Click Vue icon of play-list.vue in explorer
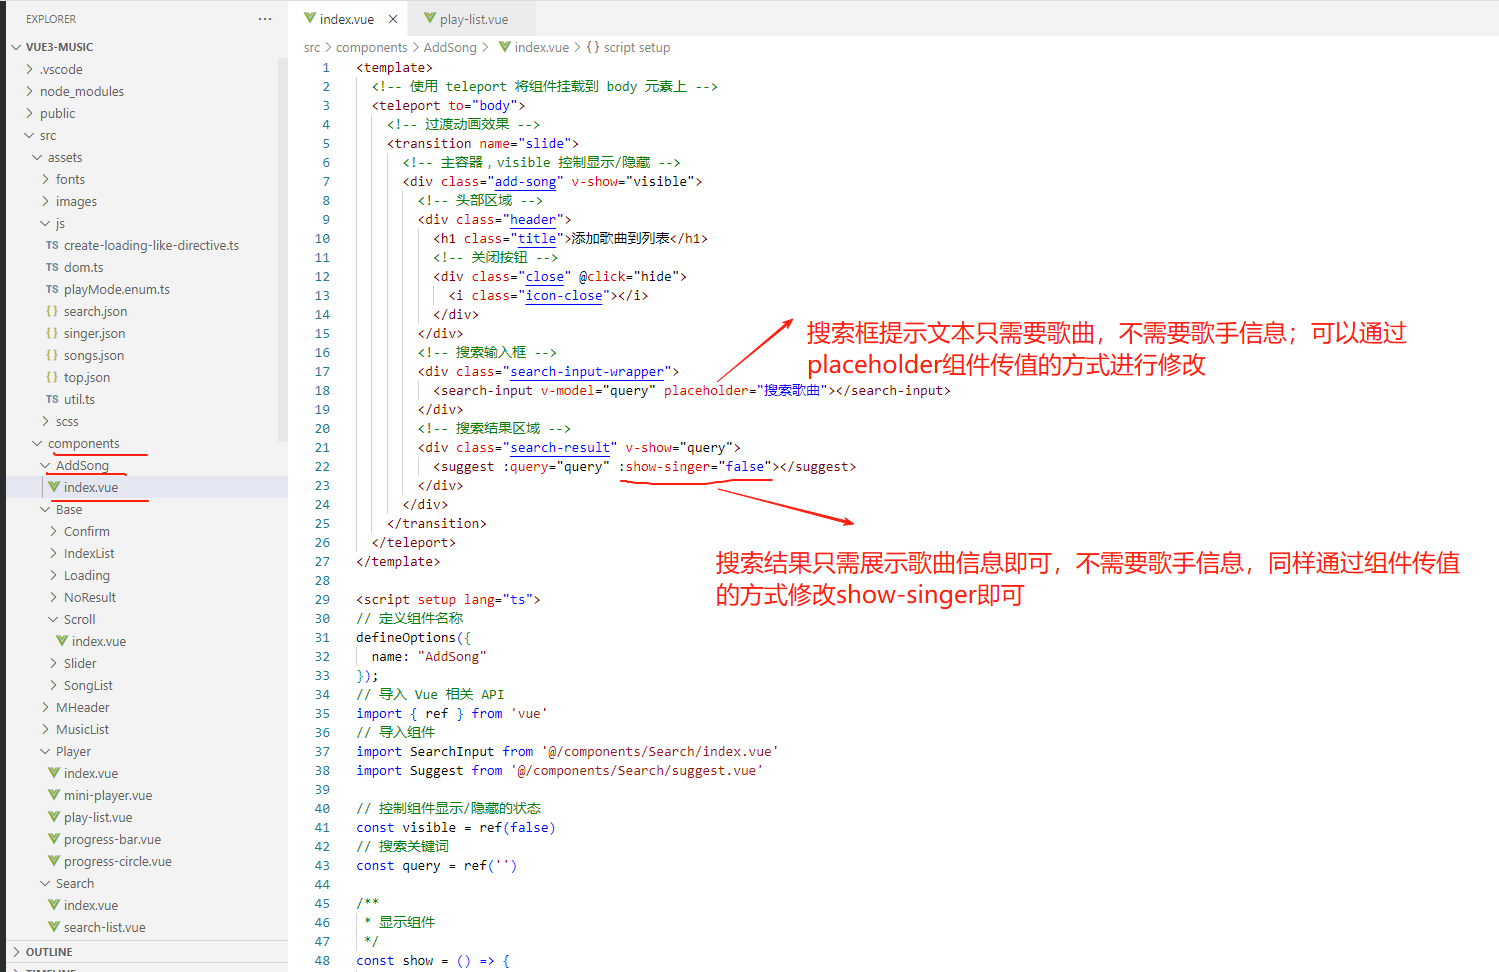 click(x=54, y=817)
